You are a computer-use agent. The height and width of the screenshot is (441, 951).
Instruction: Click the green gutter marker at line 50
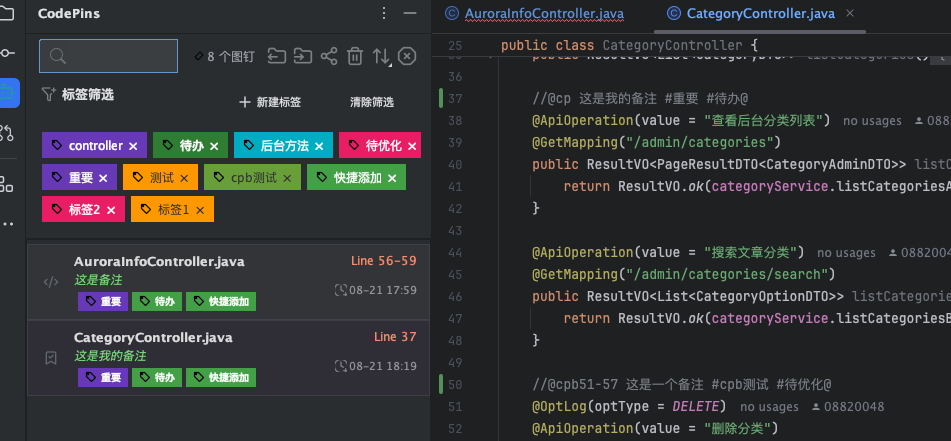[441, 384]
